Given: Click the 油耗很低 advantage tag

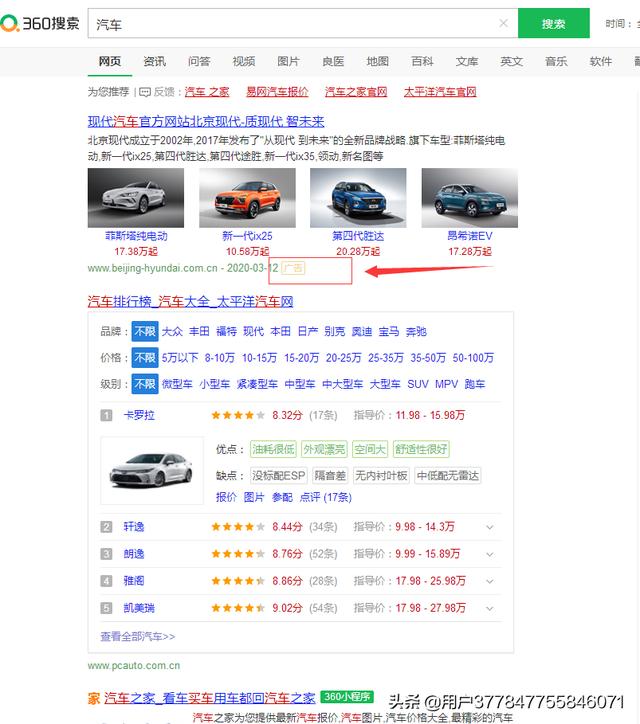Looking at the screenshot, I should click(x=273, y=449).
